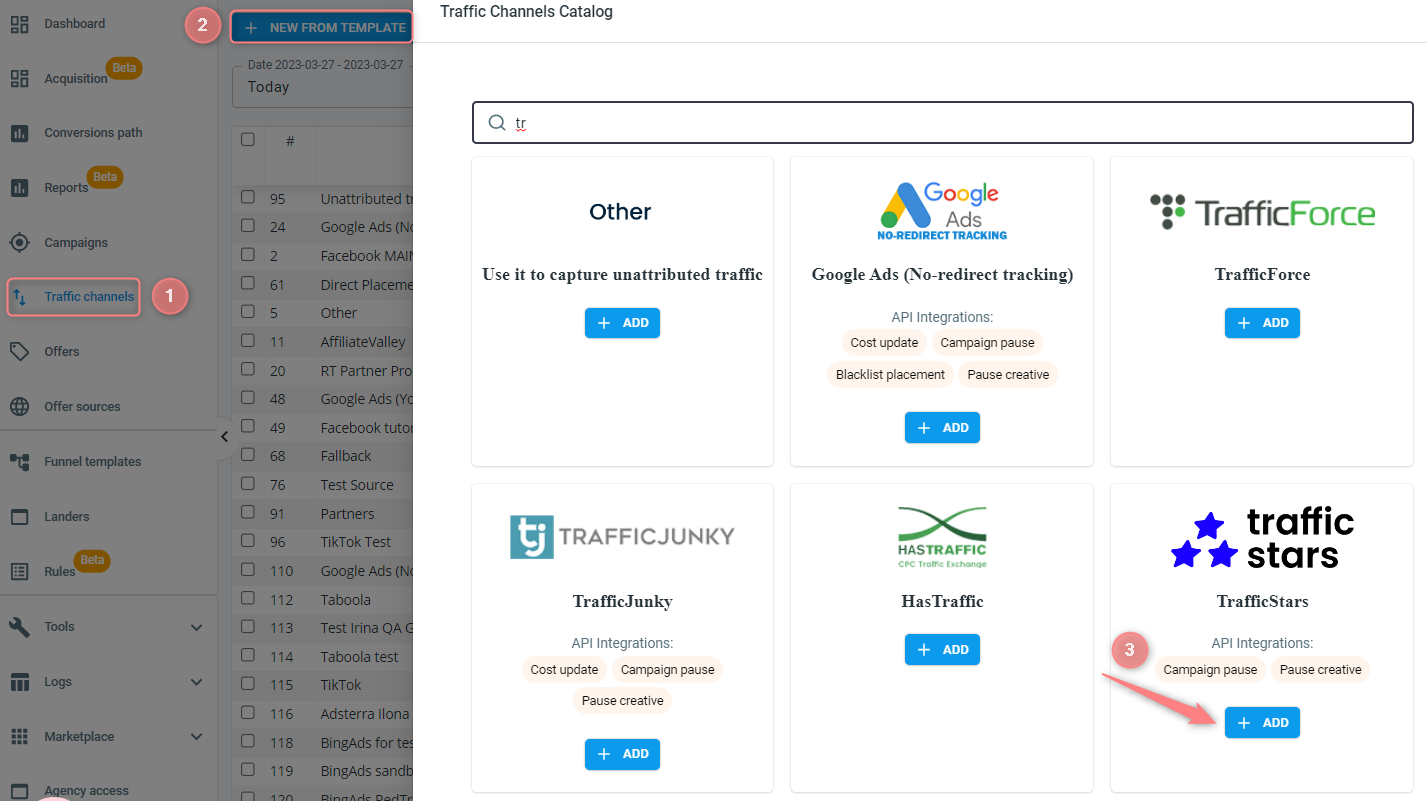Click the Traffic channels arrows icon
This screenshot has width=1427, height=801.
point(19,297)
